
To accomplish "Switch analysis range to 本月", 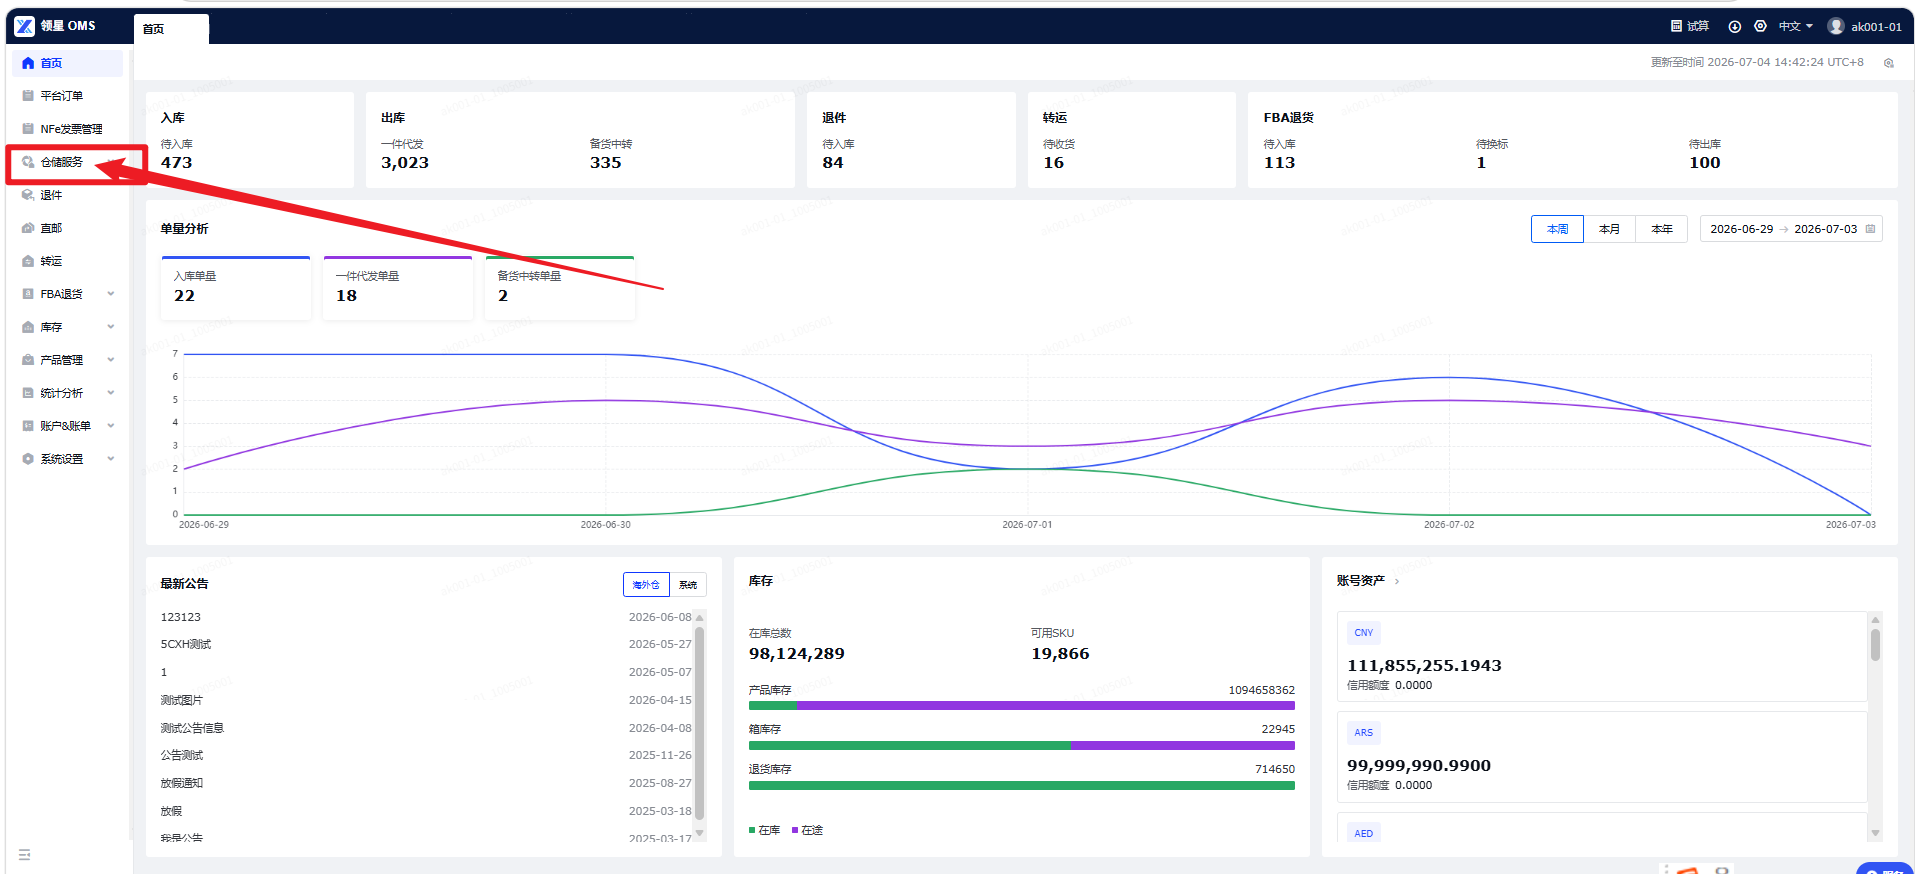I will pos(1609,229).
